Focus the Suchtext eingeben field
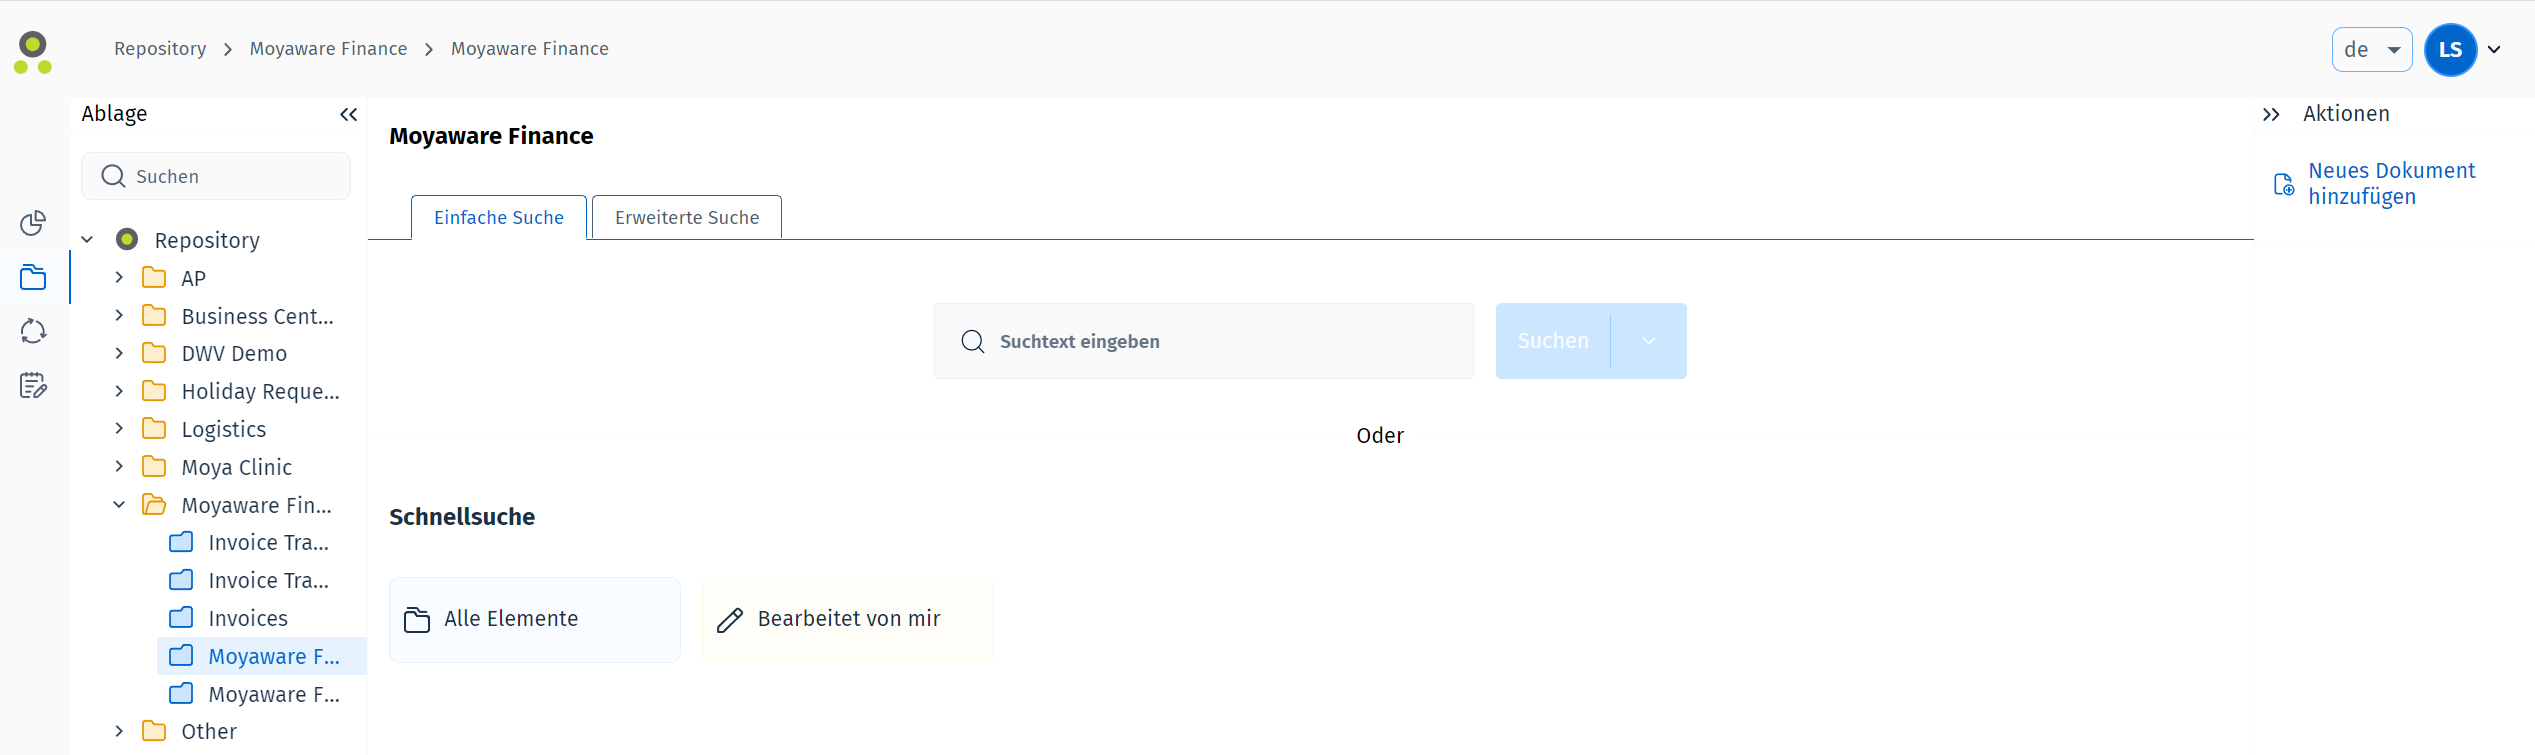The height and width of the screenshot is (755, 2535). 1204,341
